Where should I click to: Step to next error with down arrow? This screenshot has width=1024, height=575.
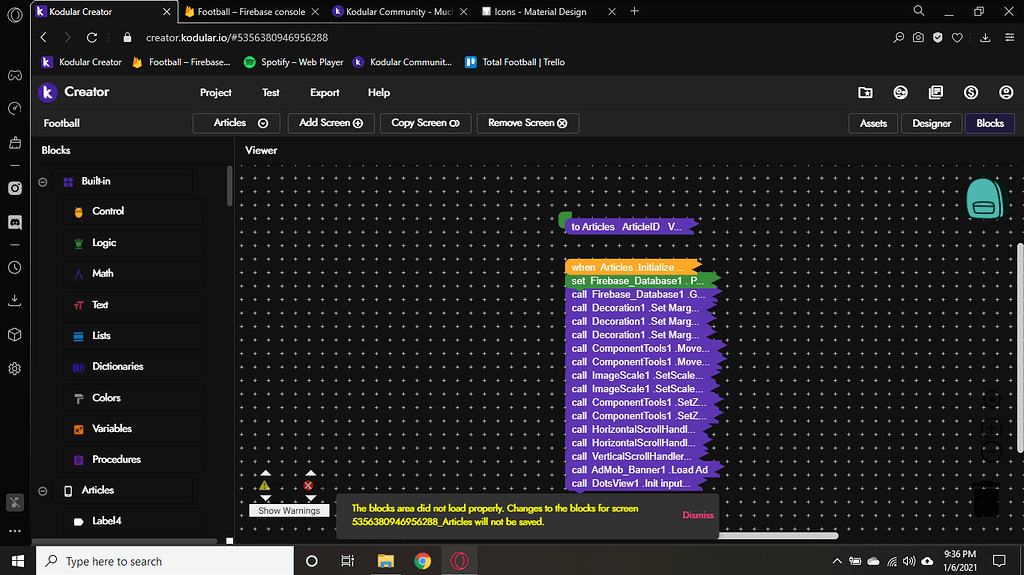click(311, 498)
